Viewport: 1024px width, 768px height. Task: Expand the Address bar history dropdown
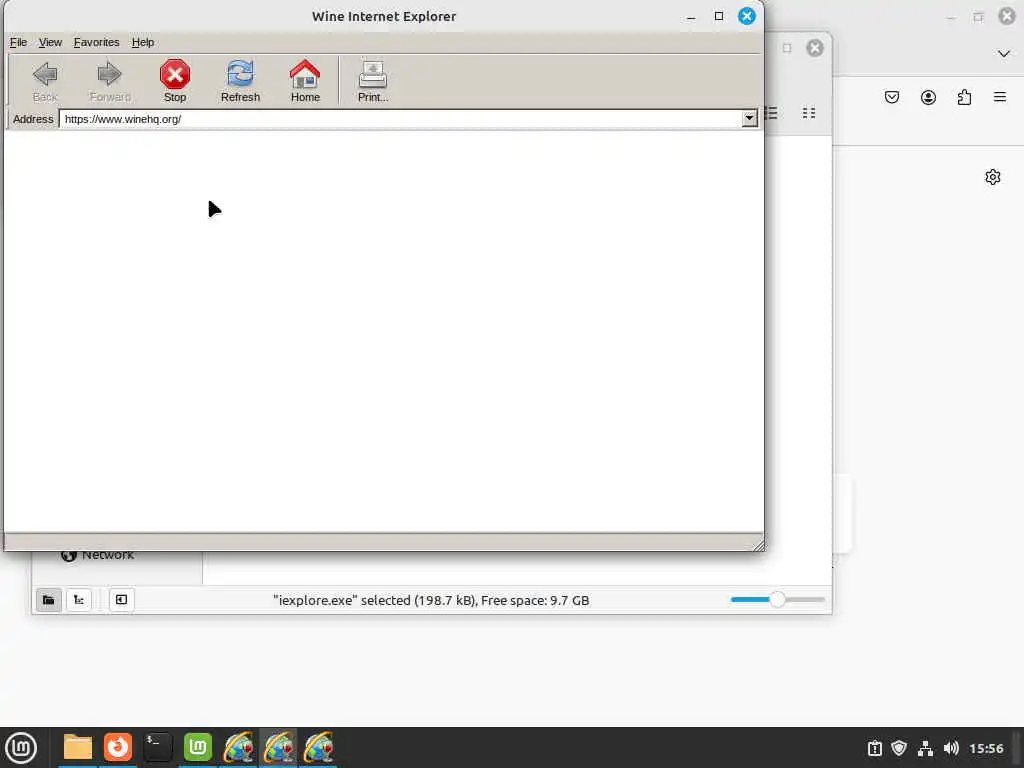point(750,119)
